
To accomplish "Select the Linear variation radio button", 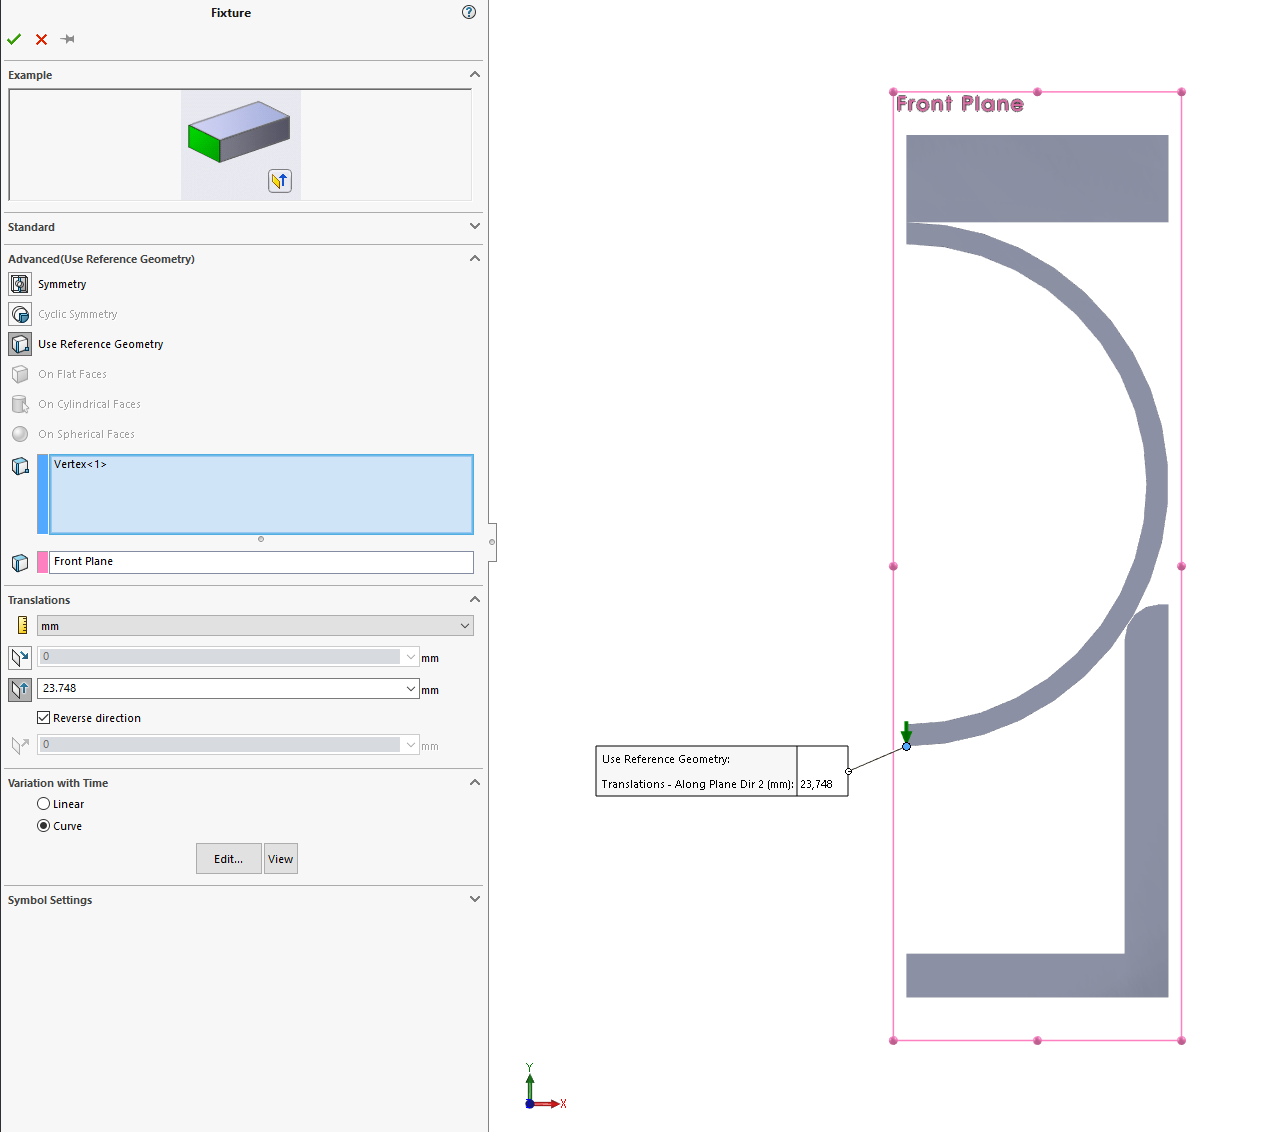I will pos(44,804).
